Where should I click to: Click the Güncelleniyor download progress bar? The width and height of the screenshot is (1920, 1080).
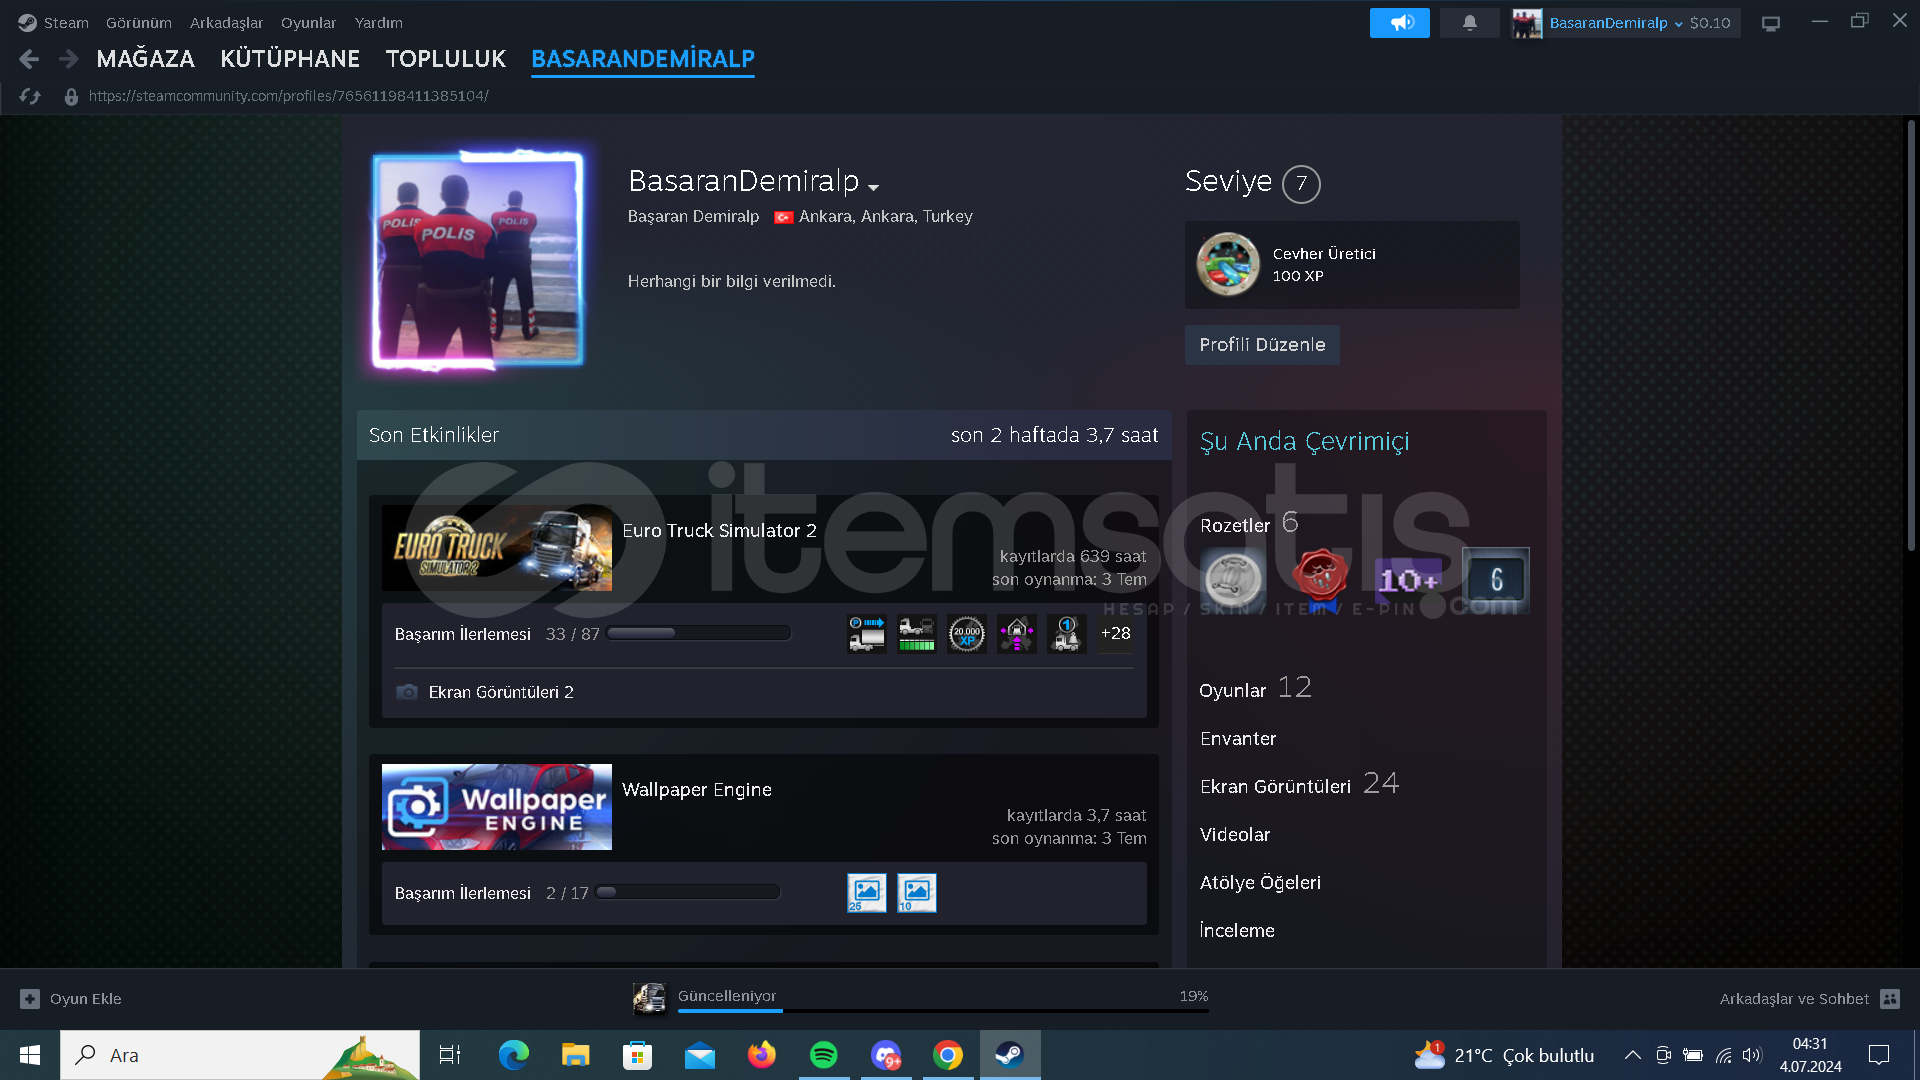(x=942, y=1010)
